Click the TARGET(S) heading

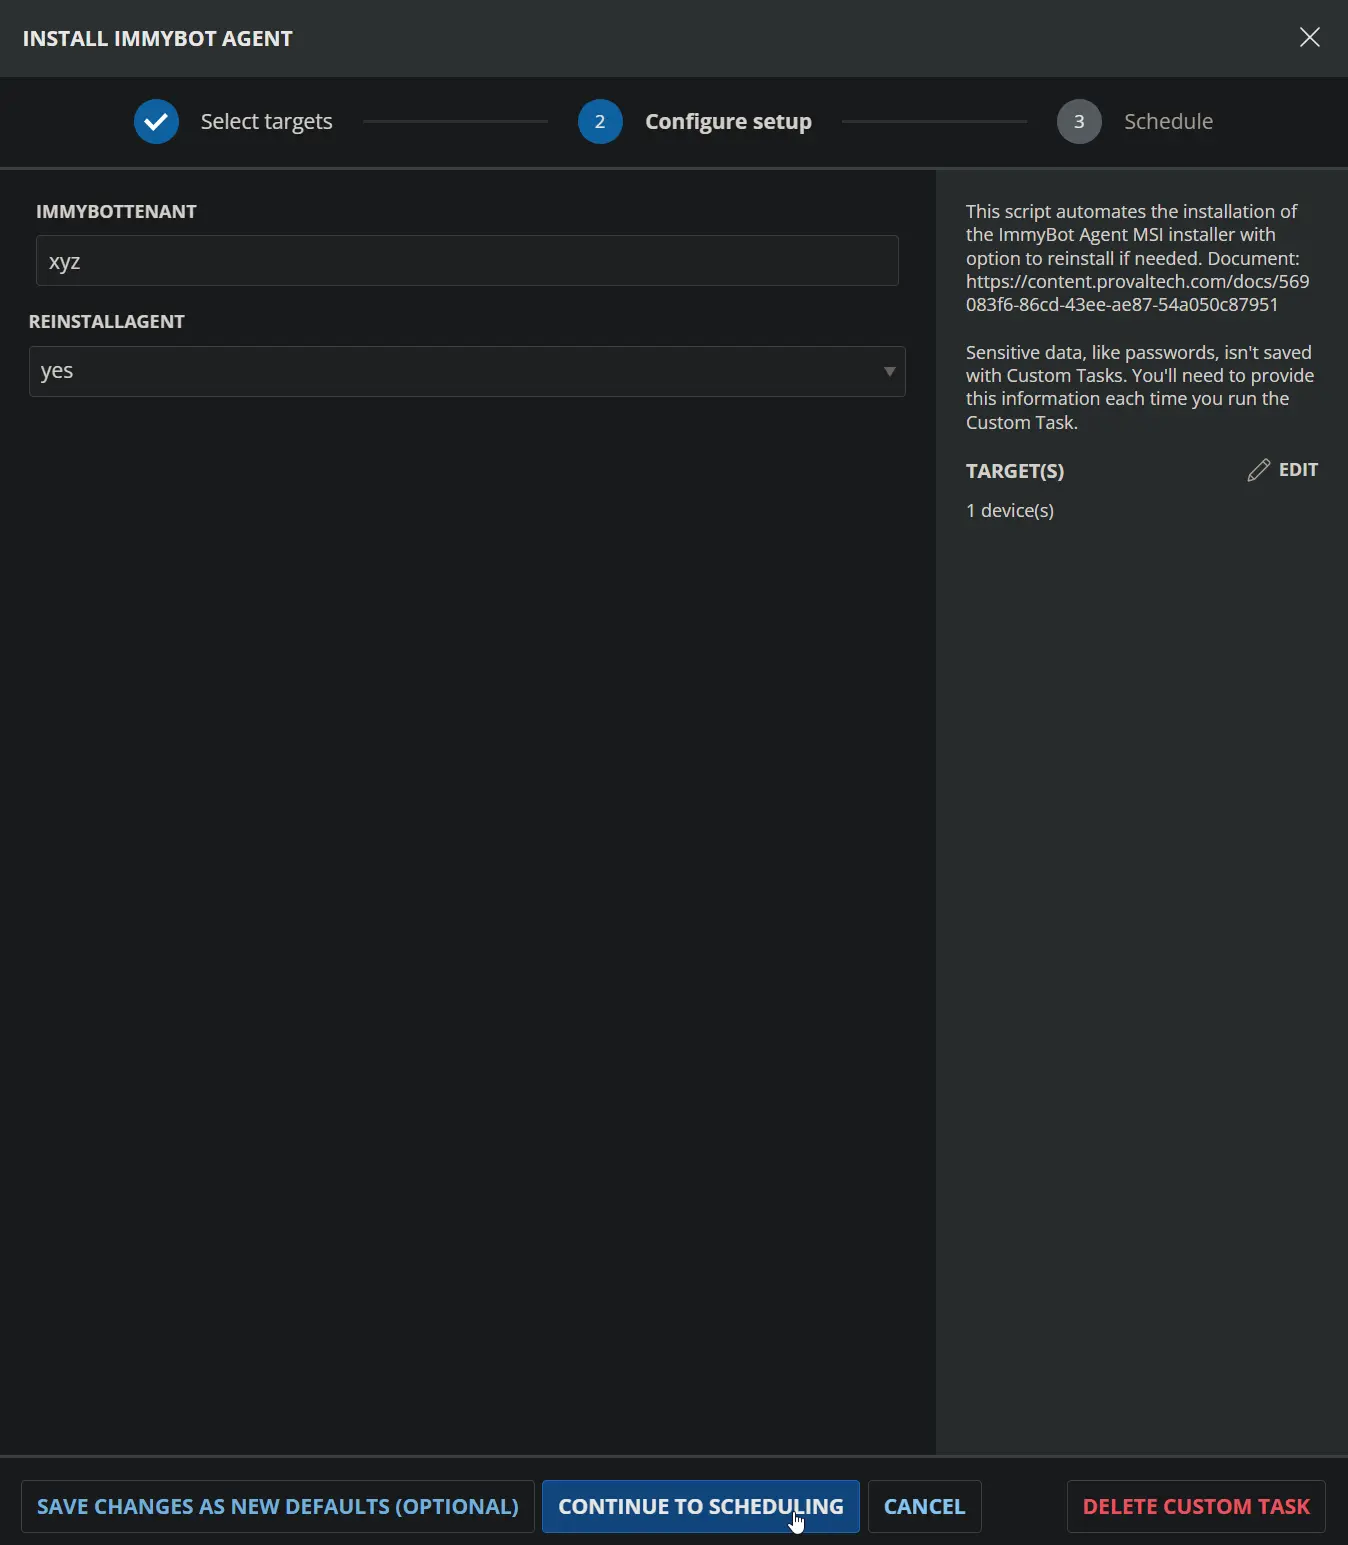tap(1015, 471)
